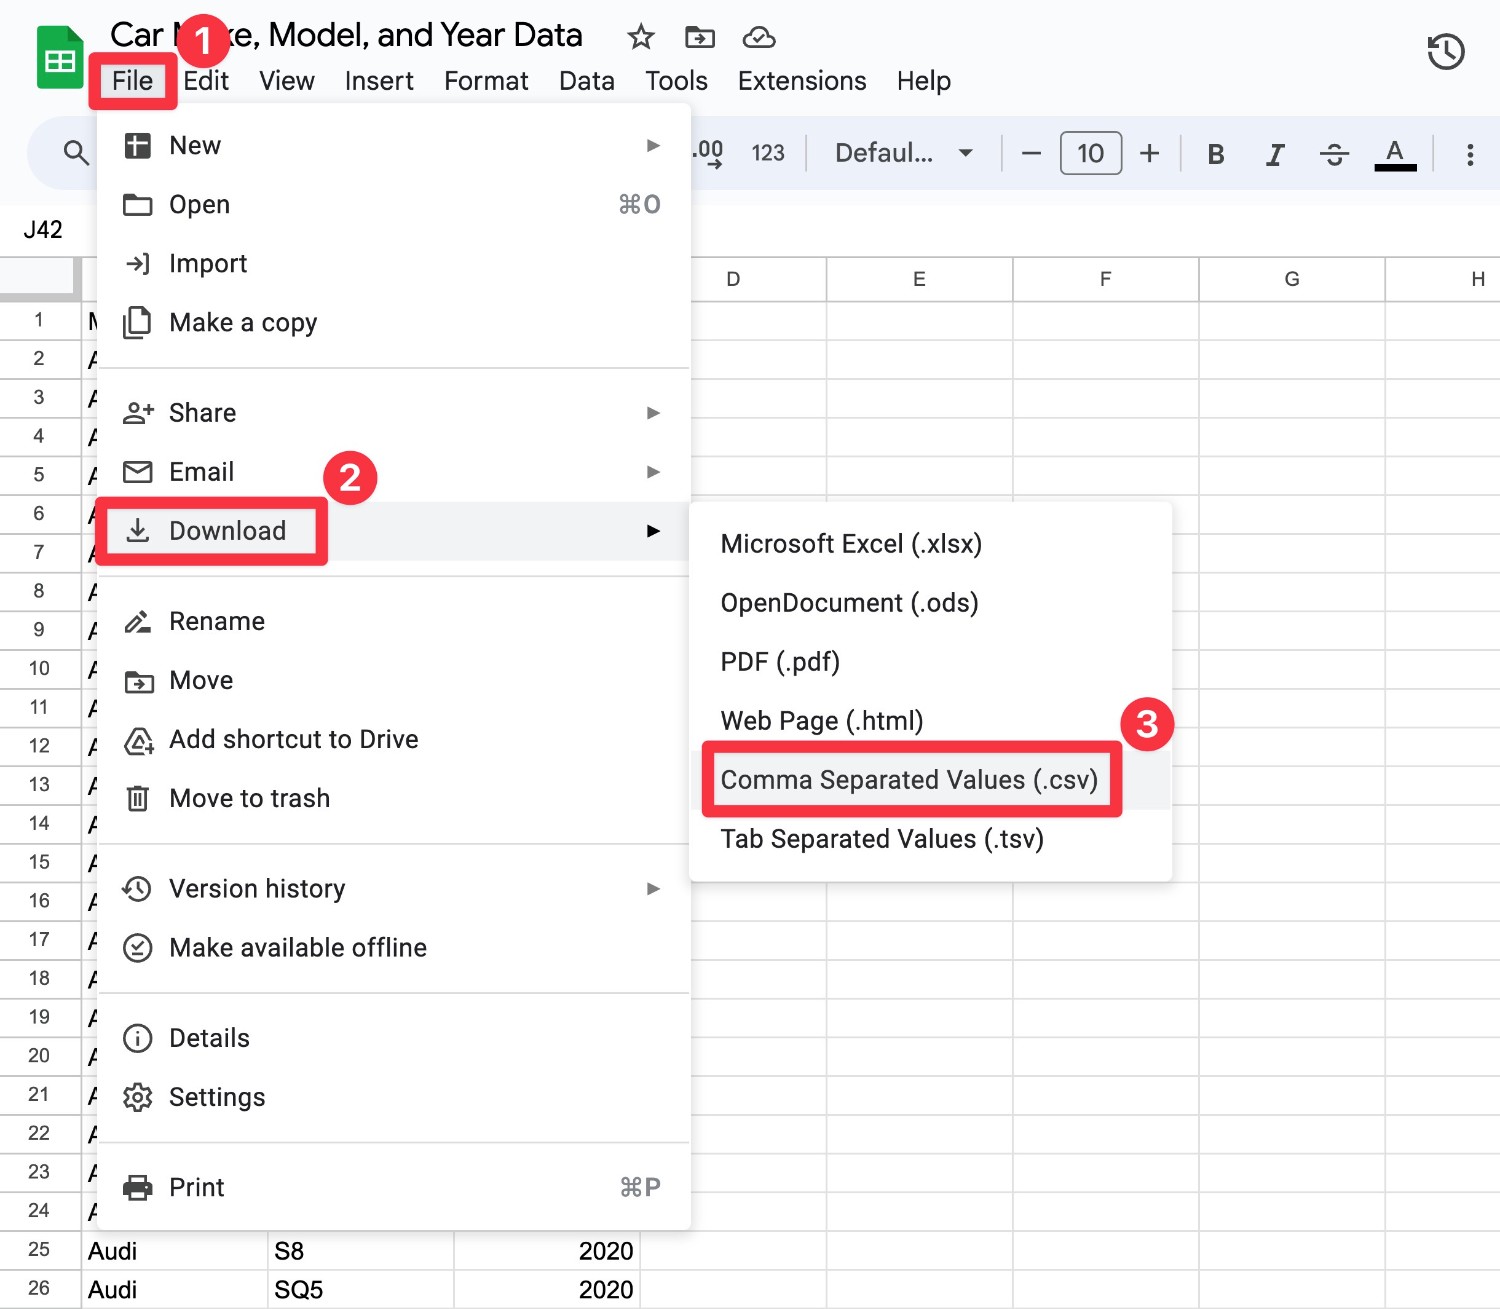Open the text color picker
1500x1309 pixels.
click(1395, 154)
